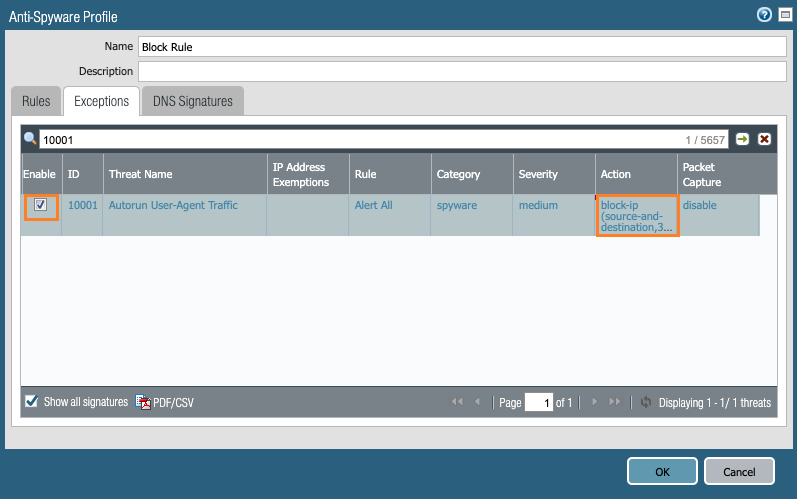
Task: Open the Packet Capture disable dropdown
Action: (x=700, y=205)
